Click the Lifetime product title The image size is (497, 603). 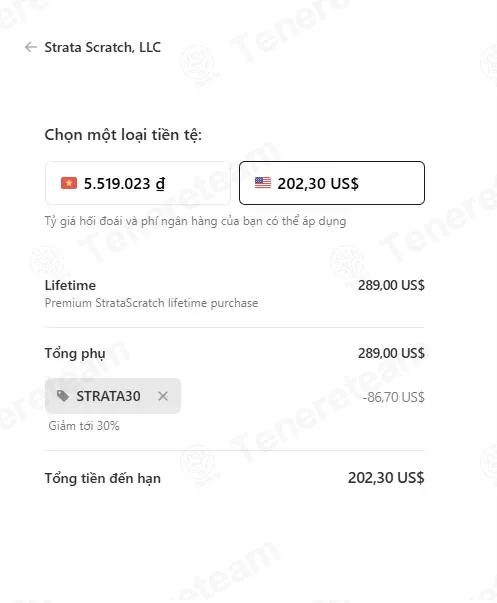(70, 285)
